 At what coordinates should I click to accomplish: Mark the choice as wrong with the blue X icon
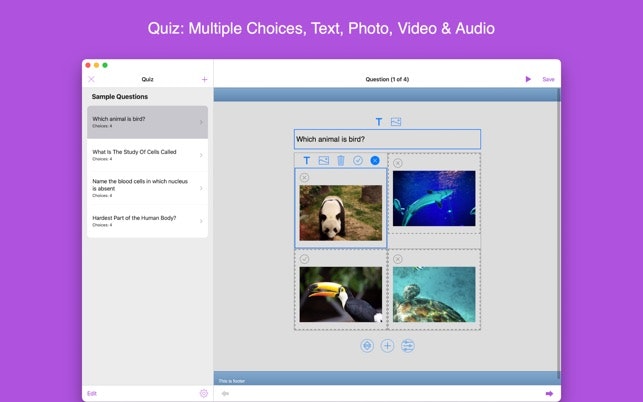click(375, 160)
